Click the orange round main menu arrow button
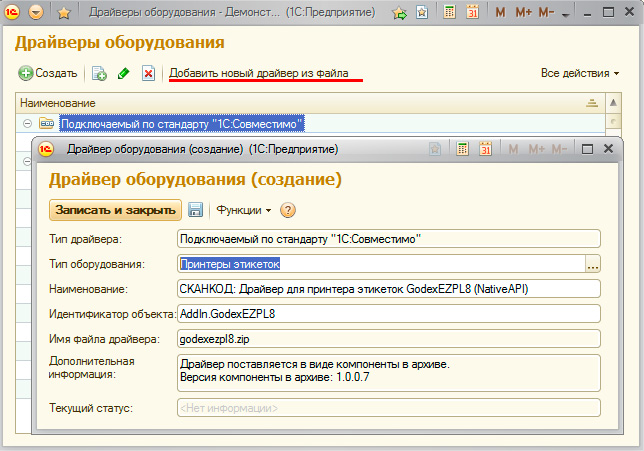Image resolution: width=644 pixels, height=451 pixels. [x=37, y=14]
